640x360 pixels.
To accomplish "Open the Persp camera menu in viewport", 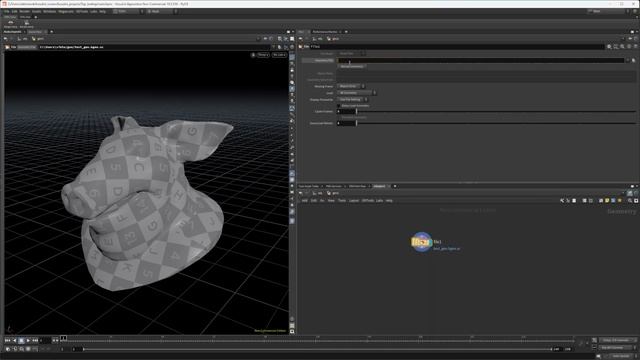I will (x=263, y=55).
